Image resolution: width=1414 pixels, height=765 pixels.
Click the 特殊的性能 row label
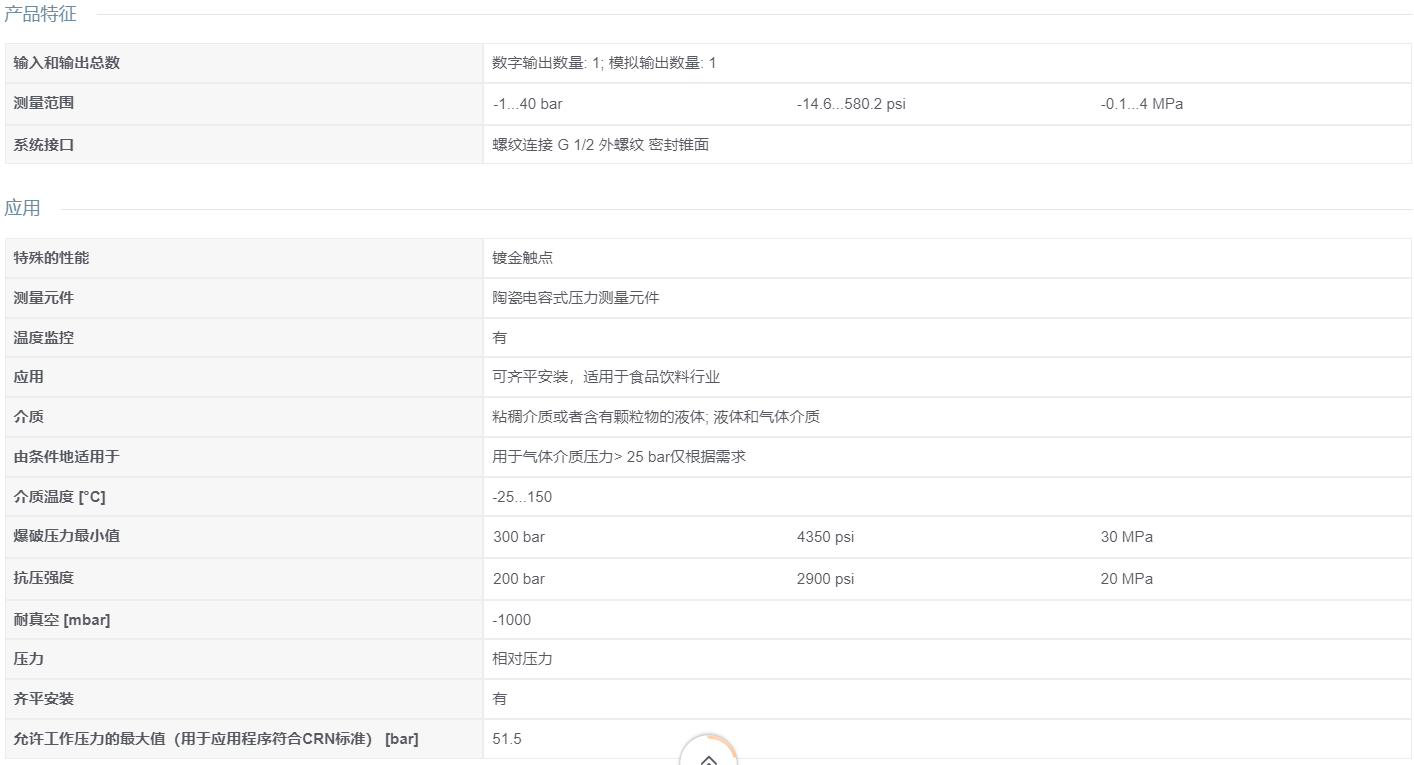52,258
